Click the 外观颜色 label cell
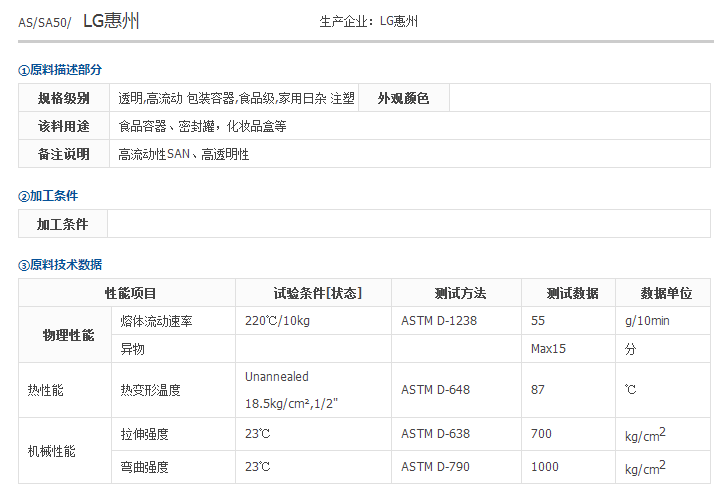Viewport: 721px width, 503px height. (x=404, y=98)
